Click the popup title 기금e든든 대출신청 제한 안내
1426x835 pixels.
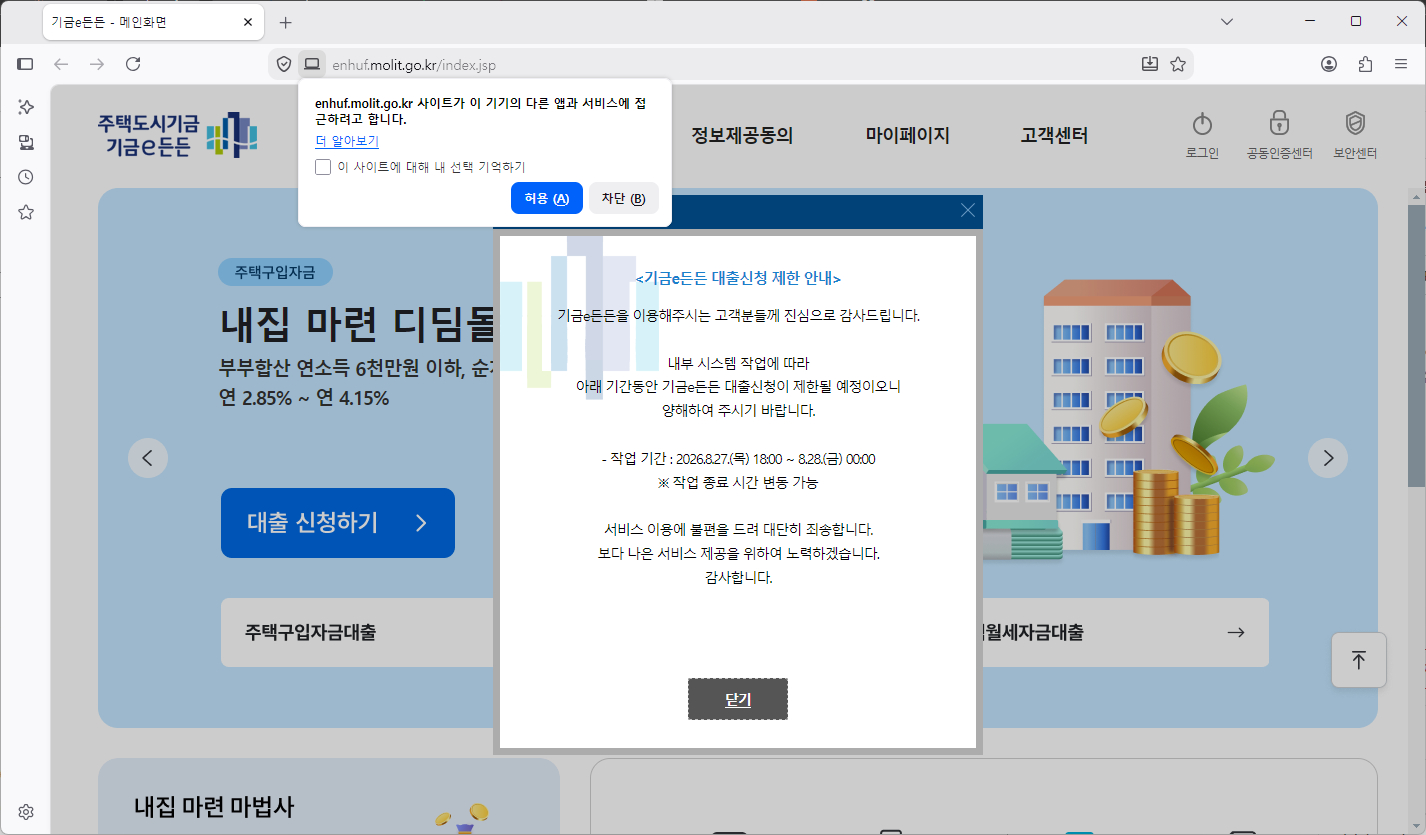click(x=738, y=278)
